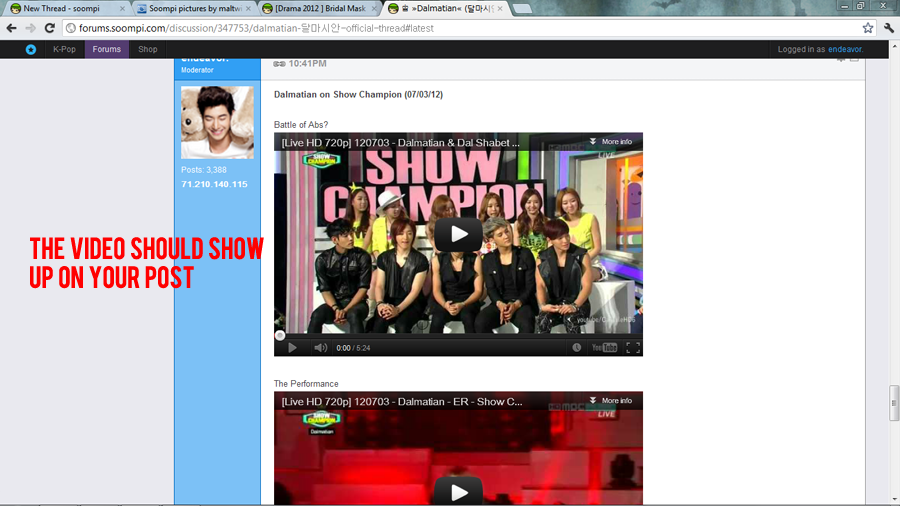
Task: Close the Bridal Mask drama tab
Action: pyautogui.click(x=374, y=9)
